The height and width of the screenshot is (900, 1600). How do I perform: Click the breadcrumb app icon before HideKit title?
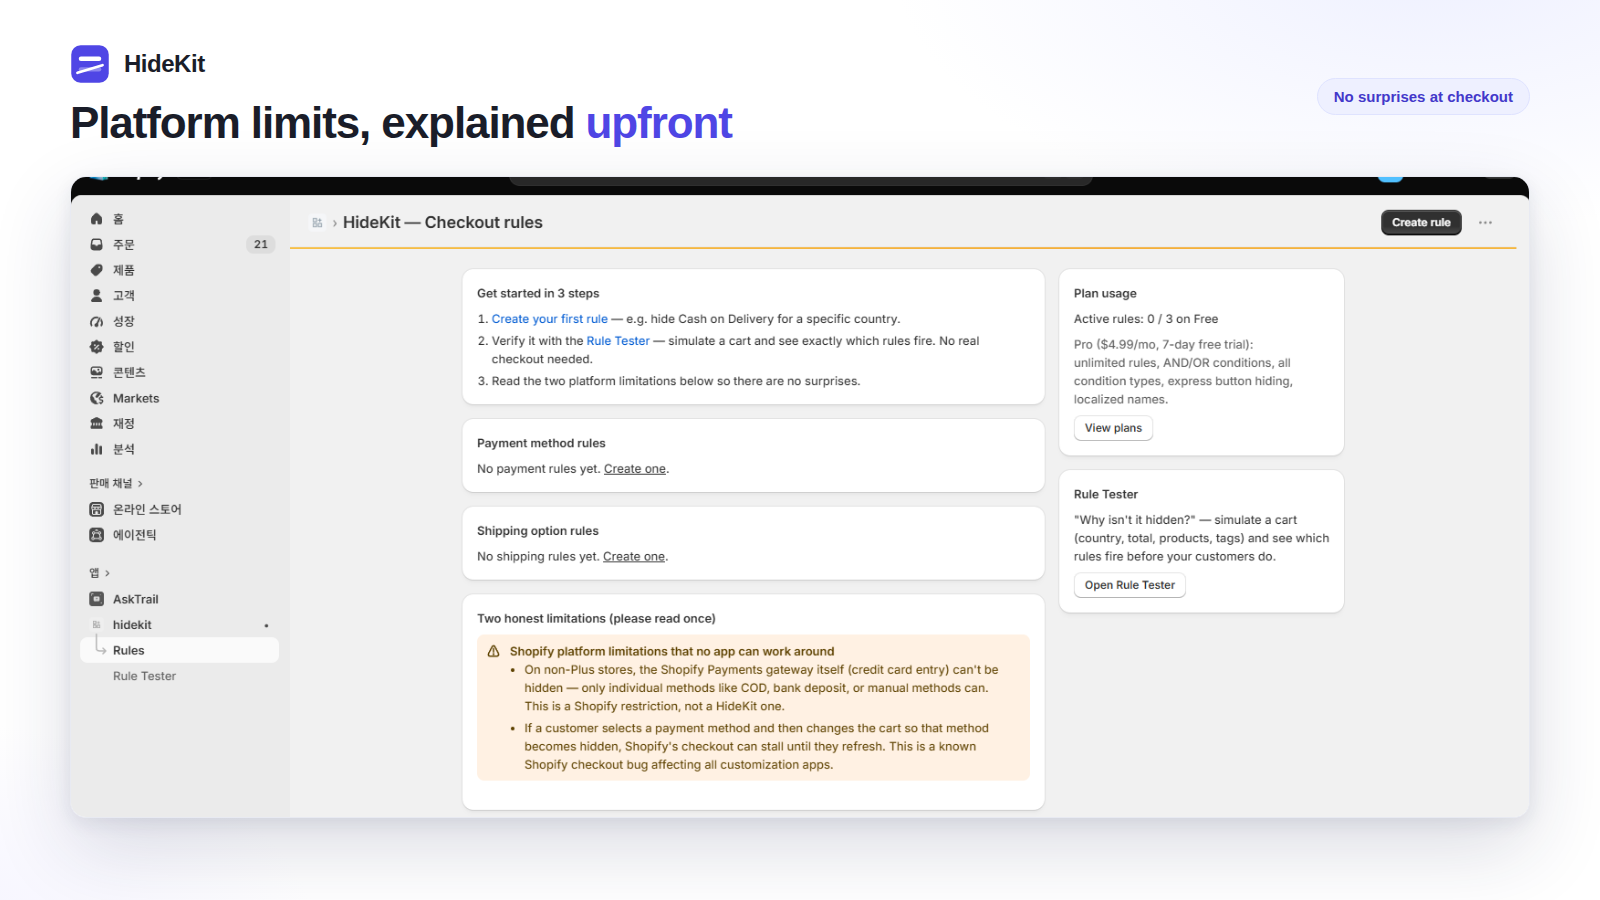[317, 223]
